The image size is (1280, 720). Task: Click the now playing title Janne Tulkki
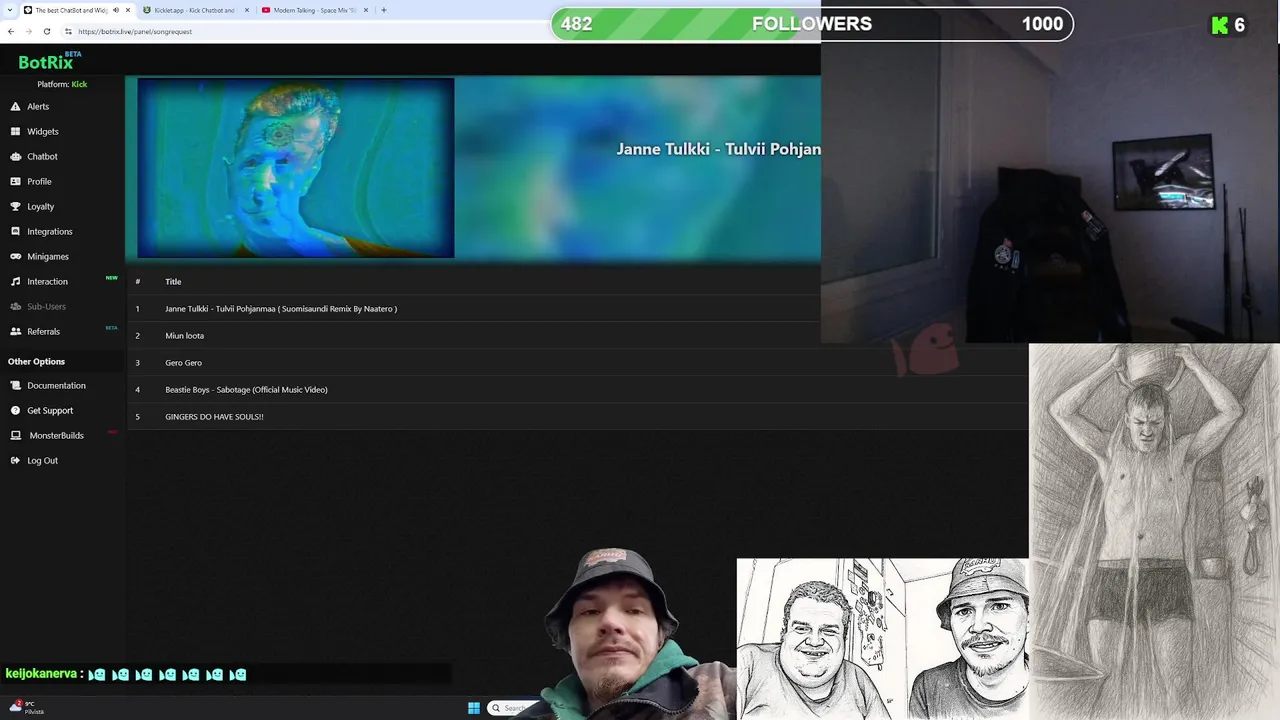718,148
